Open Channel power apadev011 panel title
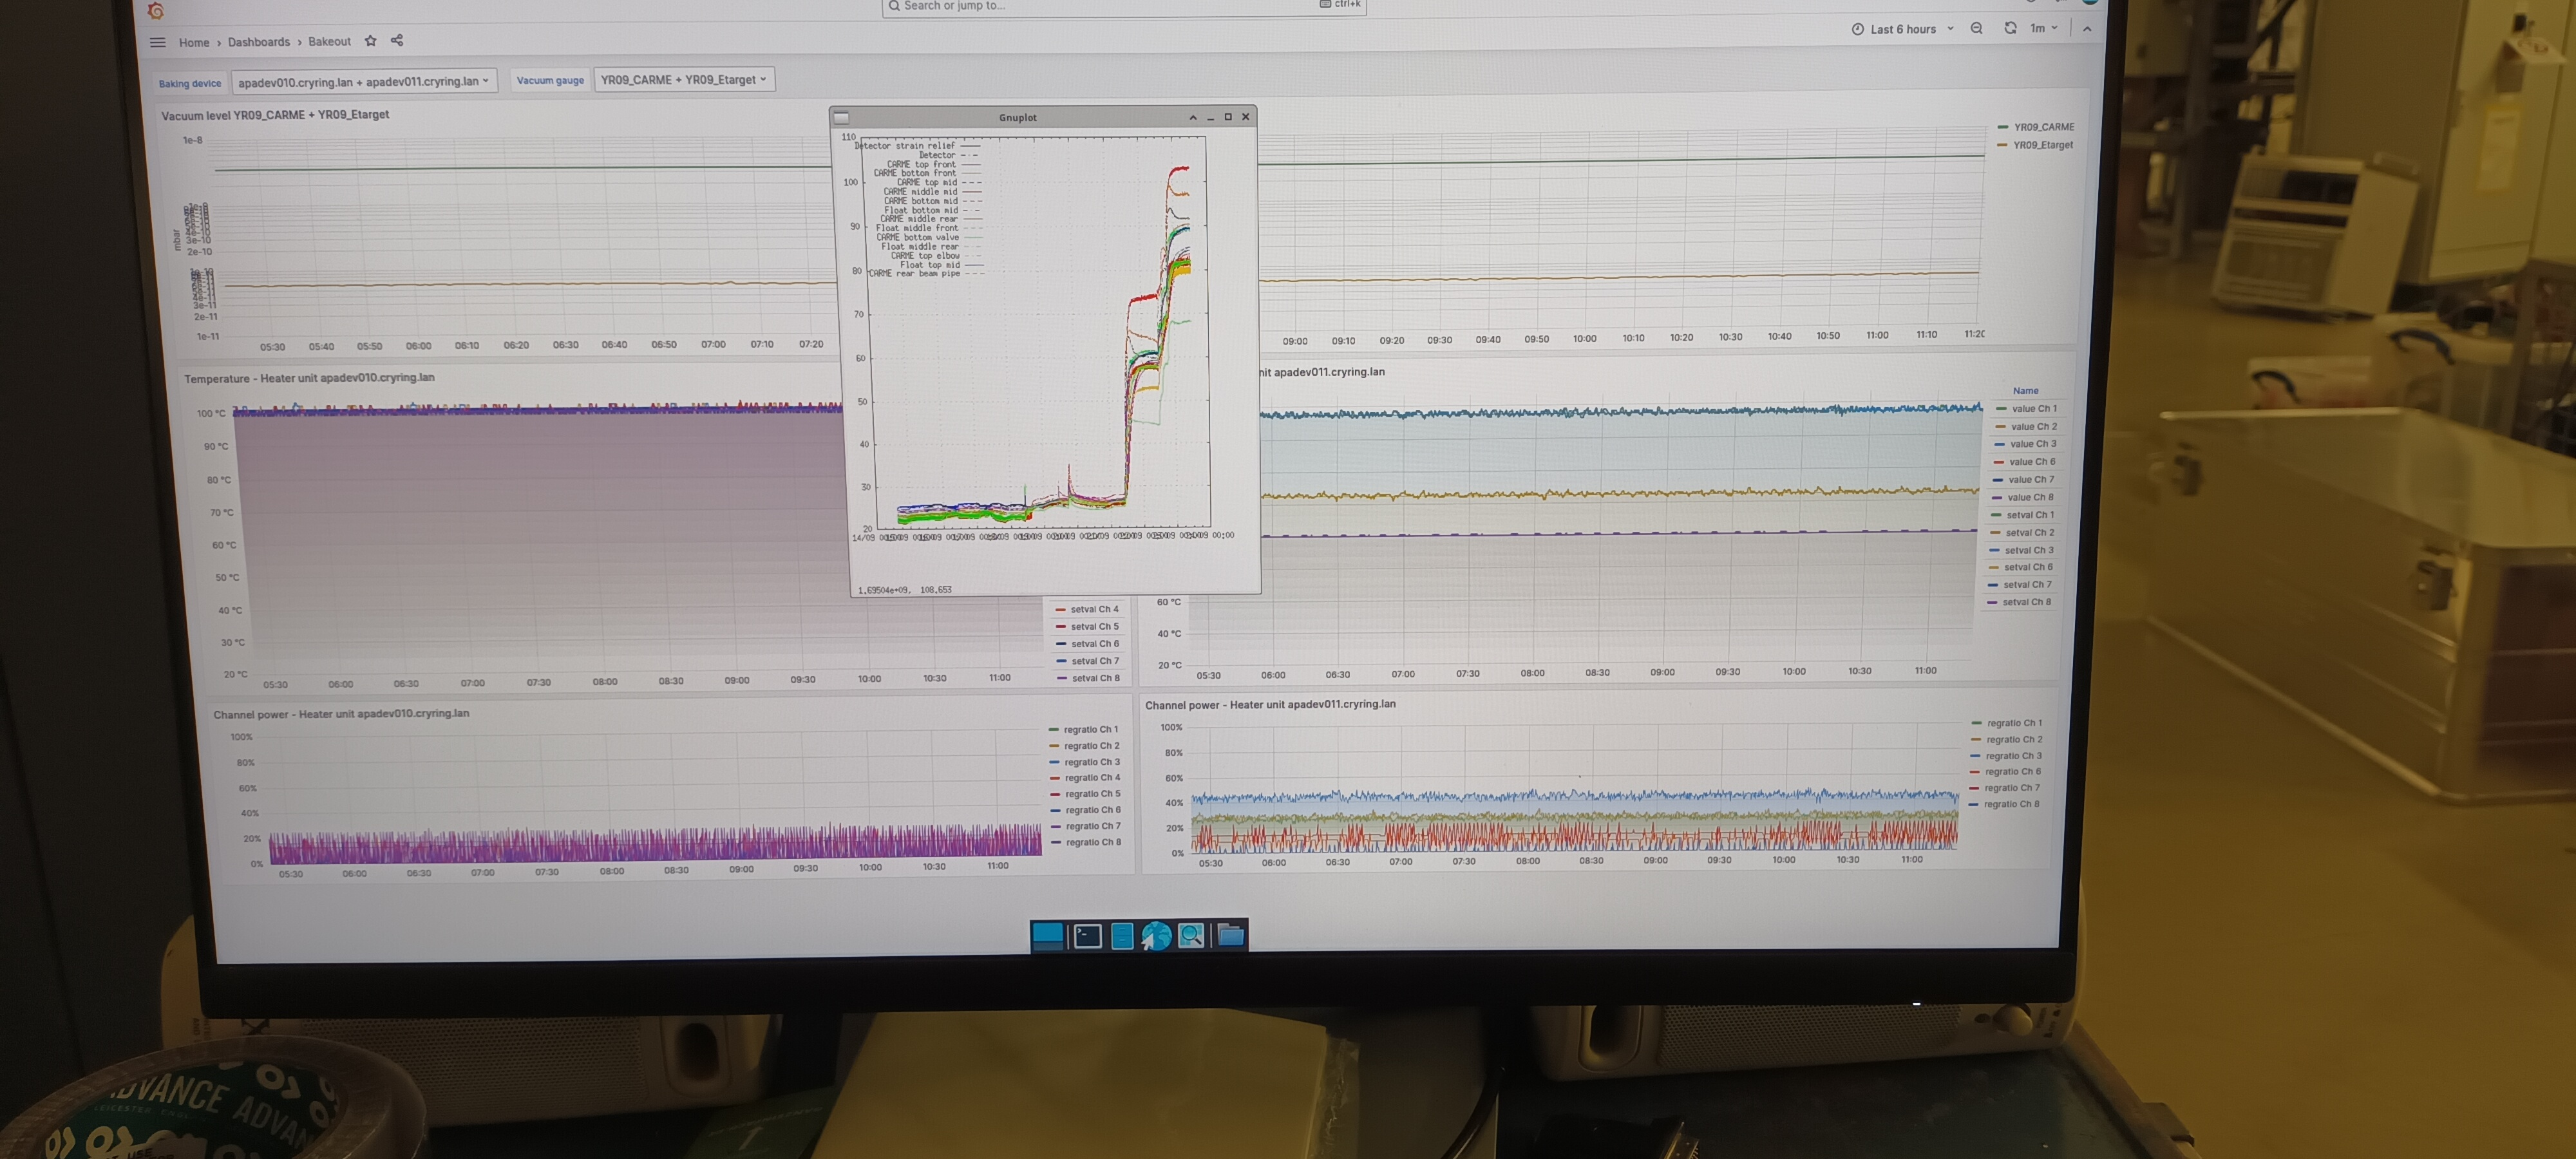The image size is (2576, 1159). click(1270, 705)
